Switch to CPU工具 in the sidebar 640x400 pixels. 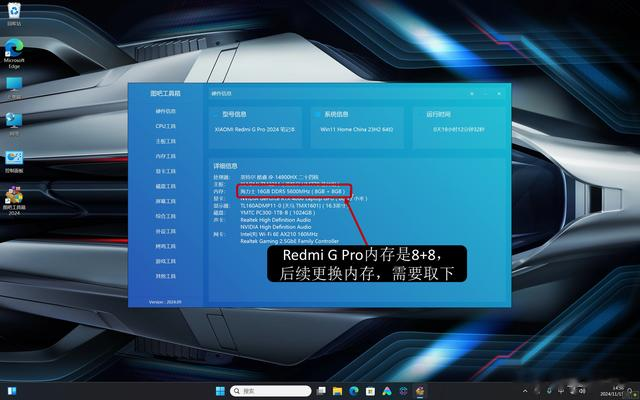coord(165,126)
